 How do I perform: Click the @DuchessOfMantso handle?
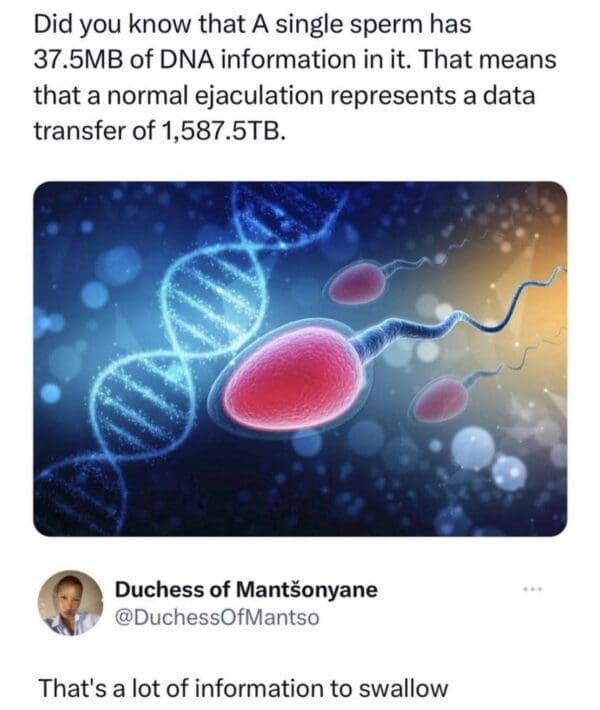(217, 617)
